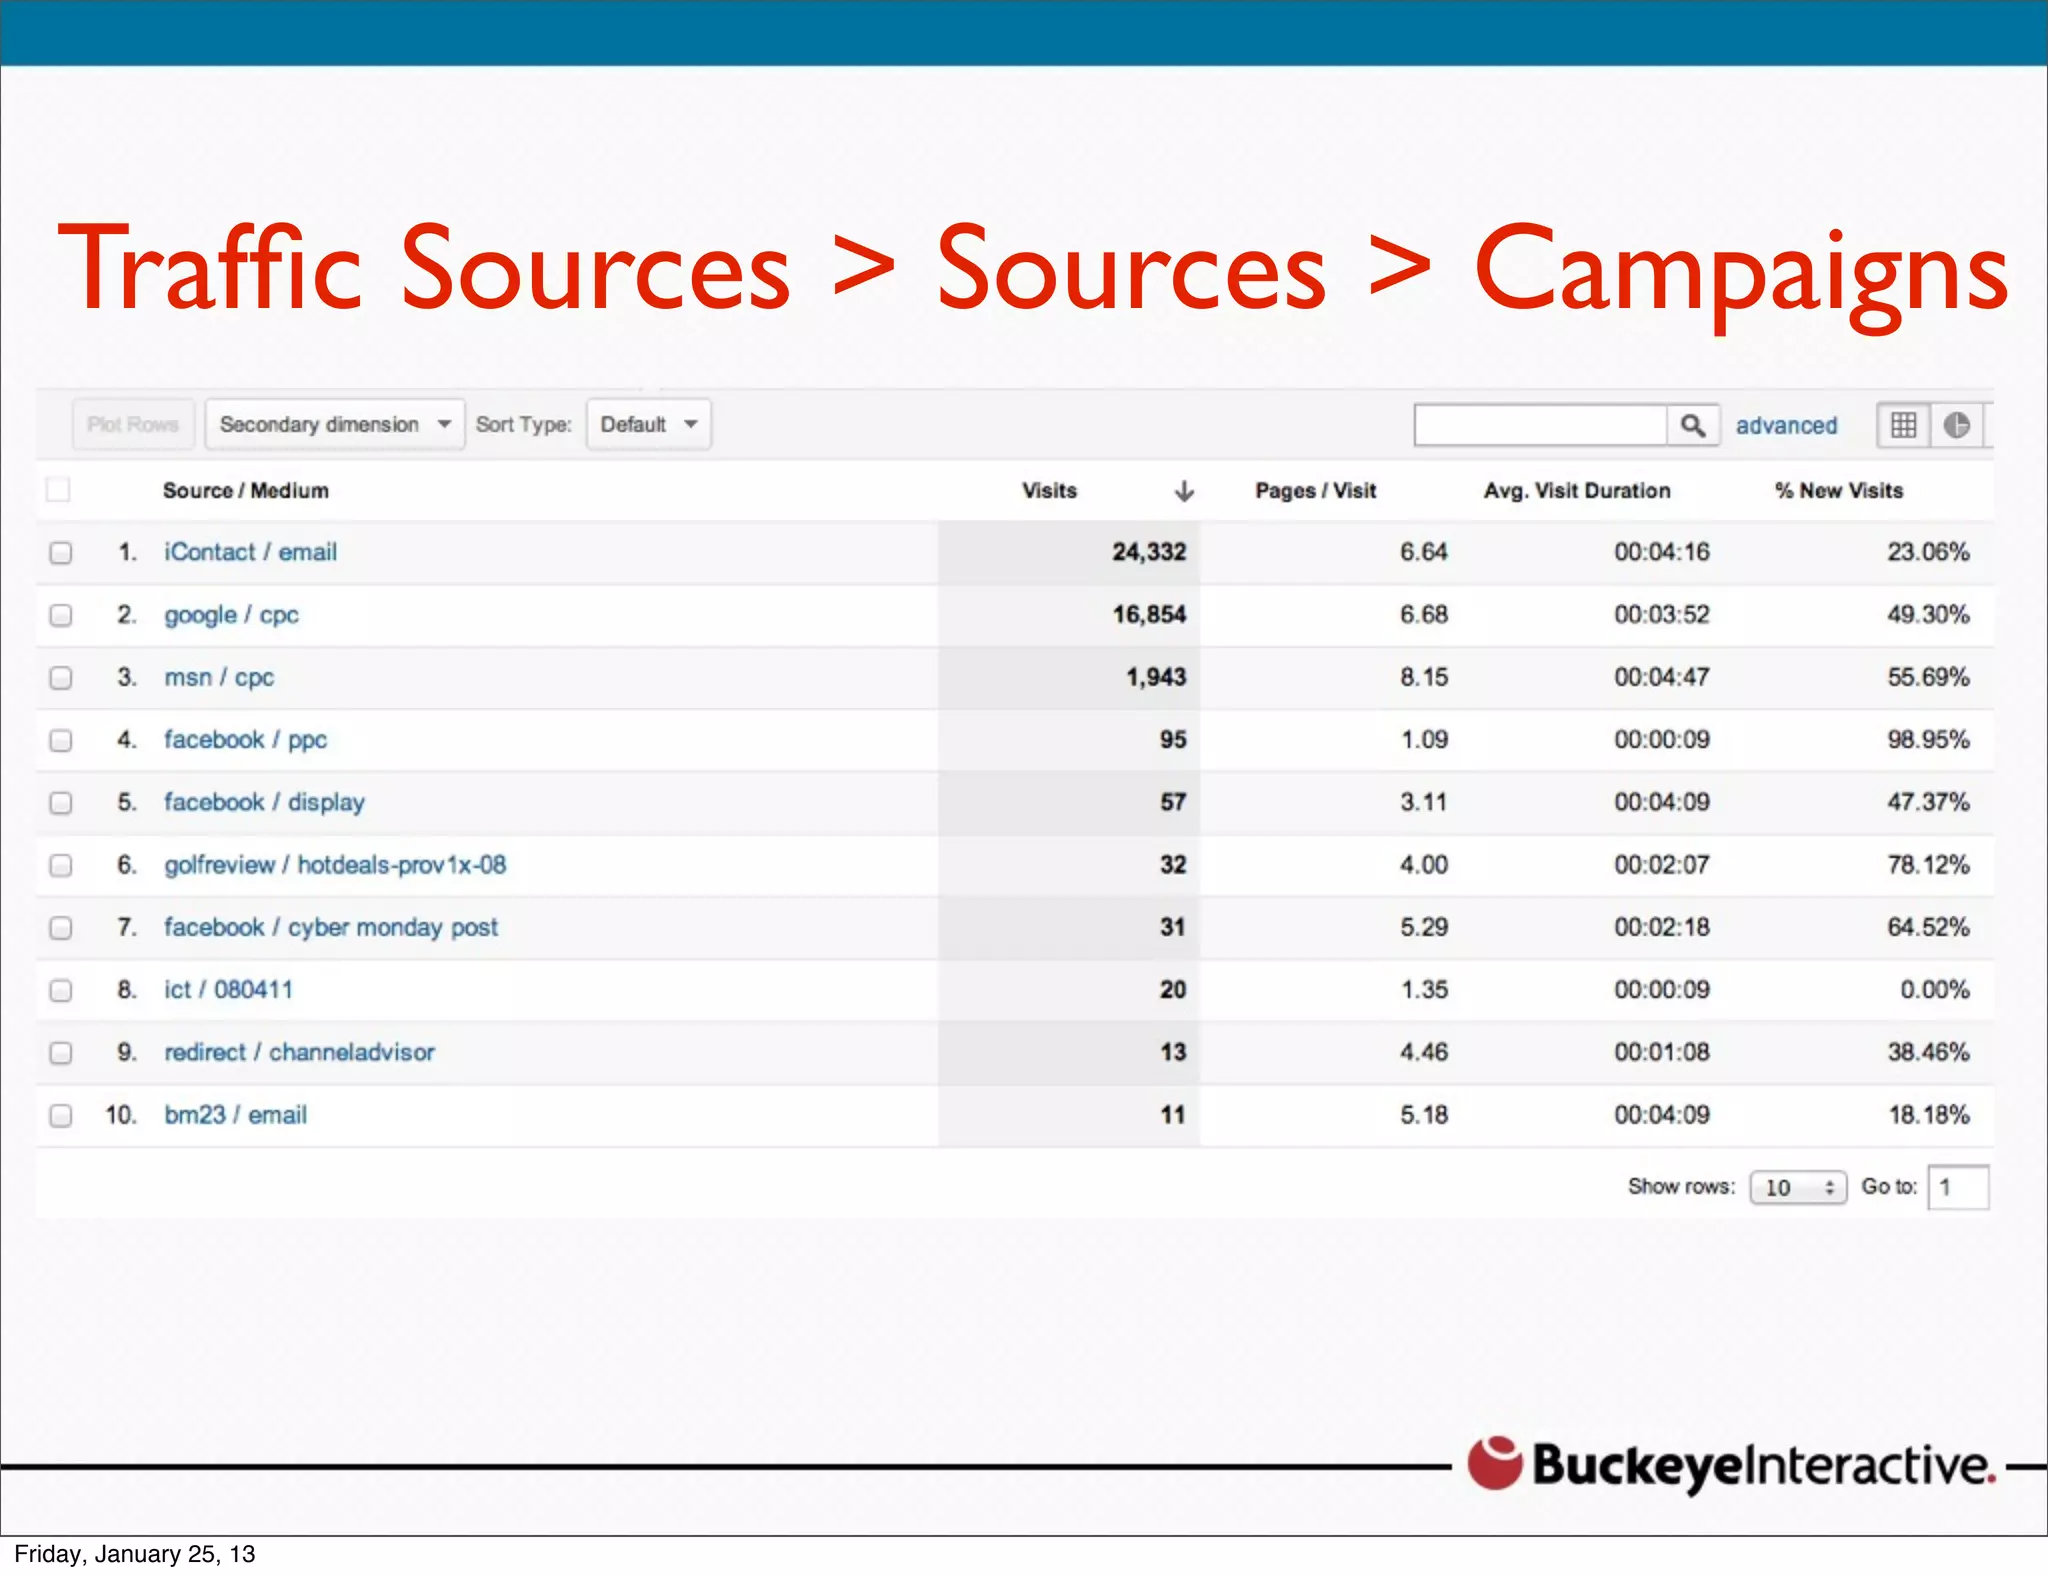Tick the checkbox for msn / cpc

61,677
